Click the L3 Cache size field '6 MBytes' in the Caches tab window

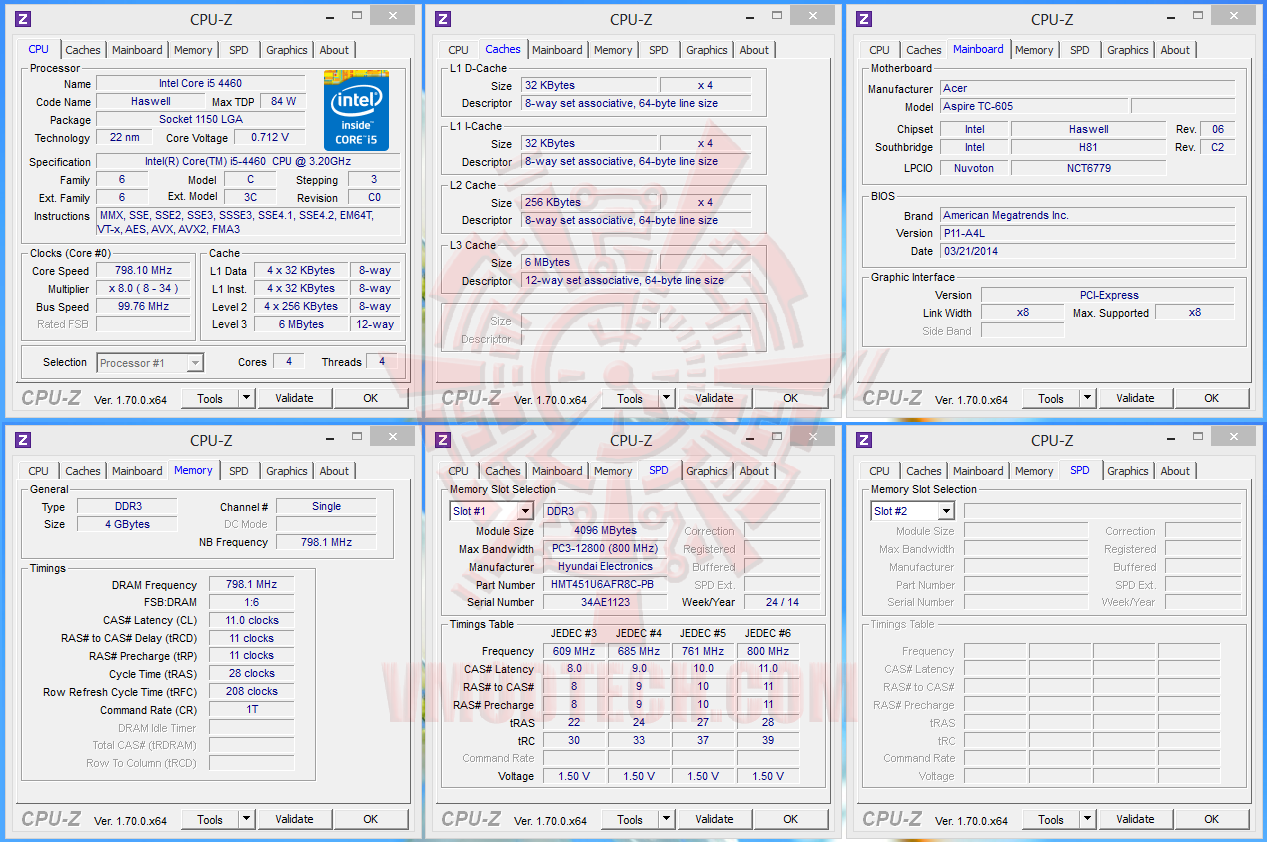589,262
